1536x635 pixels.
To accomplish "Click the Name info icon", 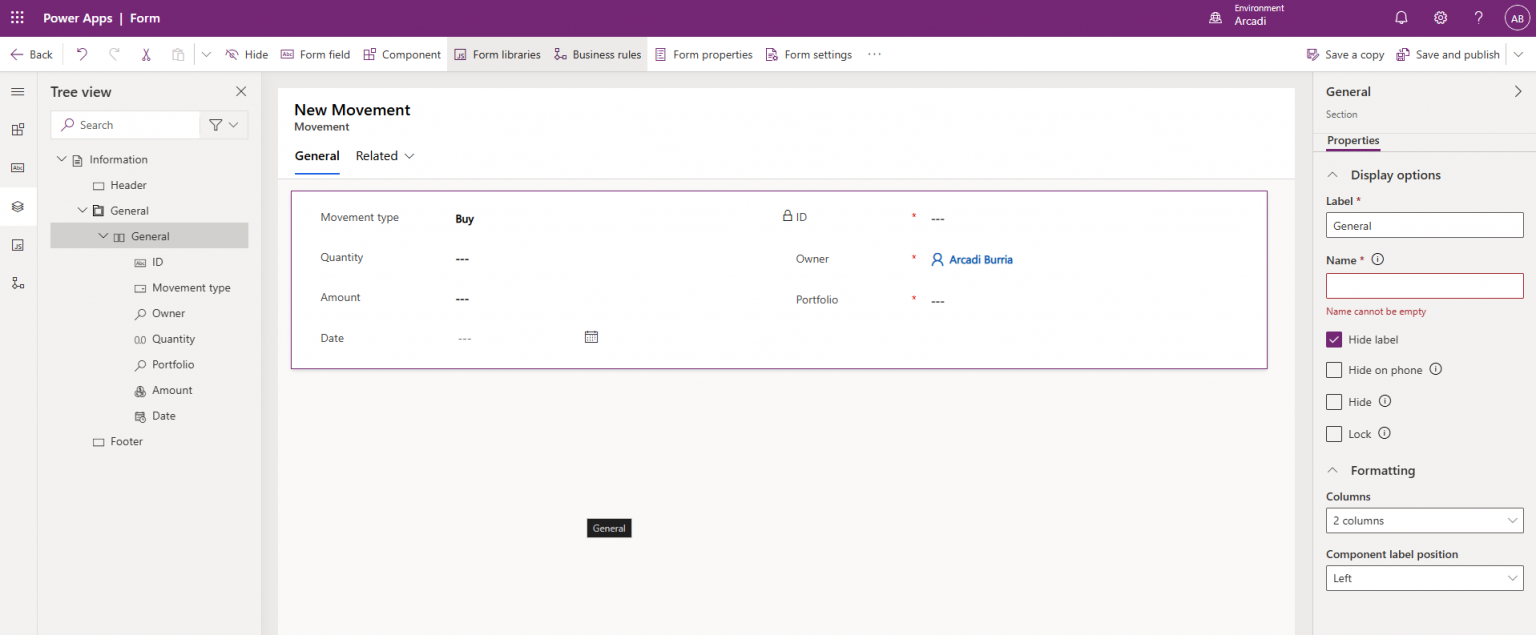I will 1378,260.
